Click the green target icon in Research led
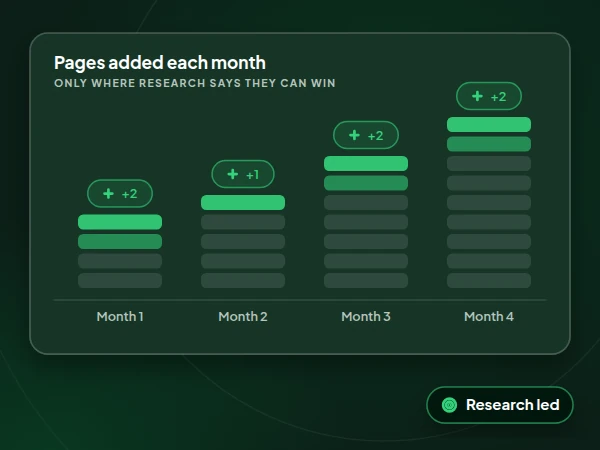This screenshot has height=450, width=600. point(449,405)
